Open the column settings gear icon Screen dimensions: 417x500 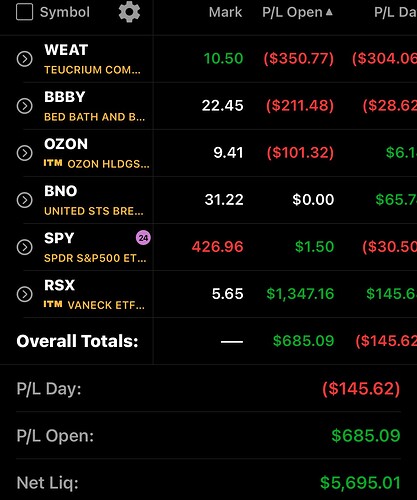[x=129, y=12]
